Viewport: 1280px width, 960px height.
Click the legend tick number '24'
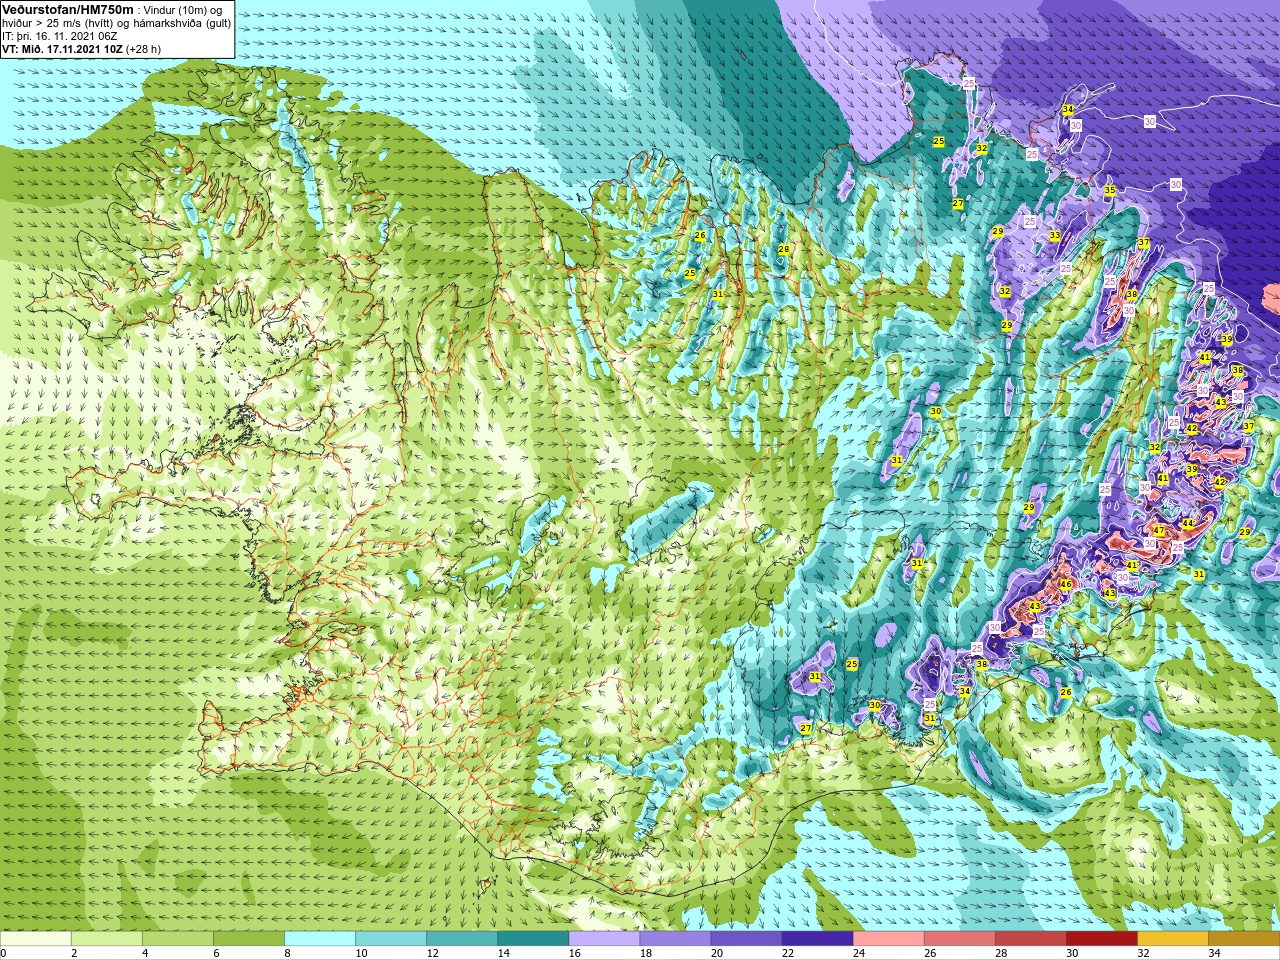point(859,953)
